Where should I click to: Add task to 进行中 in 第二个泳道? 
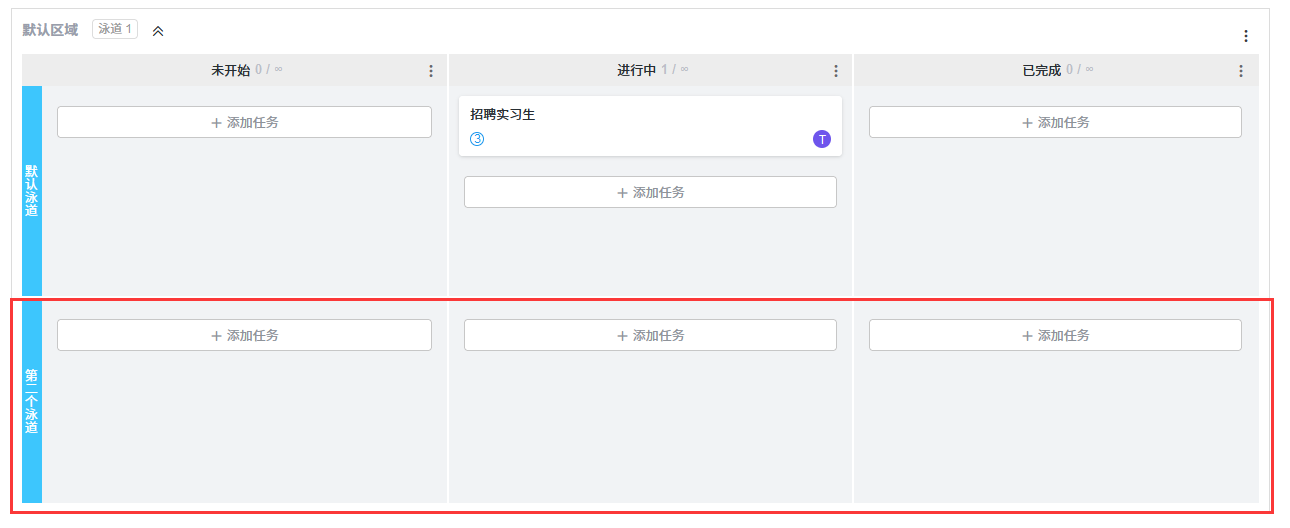[x=650, y=335]
